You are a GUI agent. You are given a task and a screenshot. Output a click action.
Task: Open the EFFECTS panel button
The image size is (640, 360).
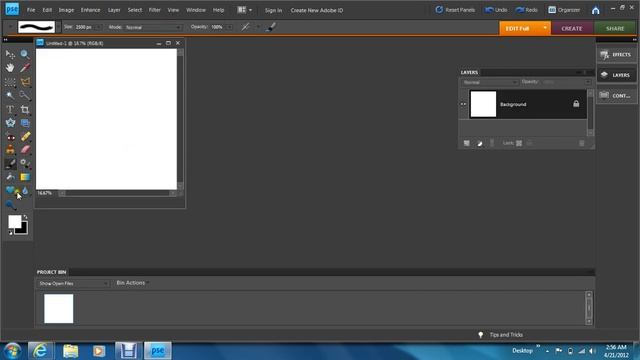point(616,54)
